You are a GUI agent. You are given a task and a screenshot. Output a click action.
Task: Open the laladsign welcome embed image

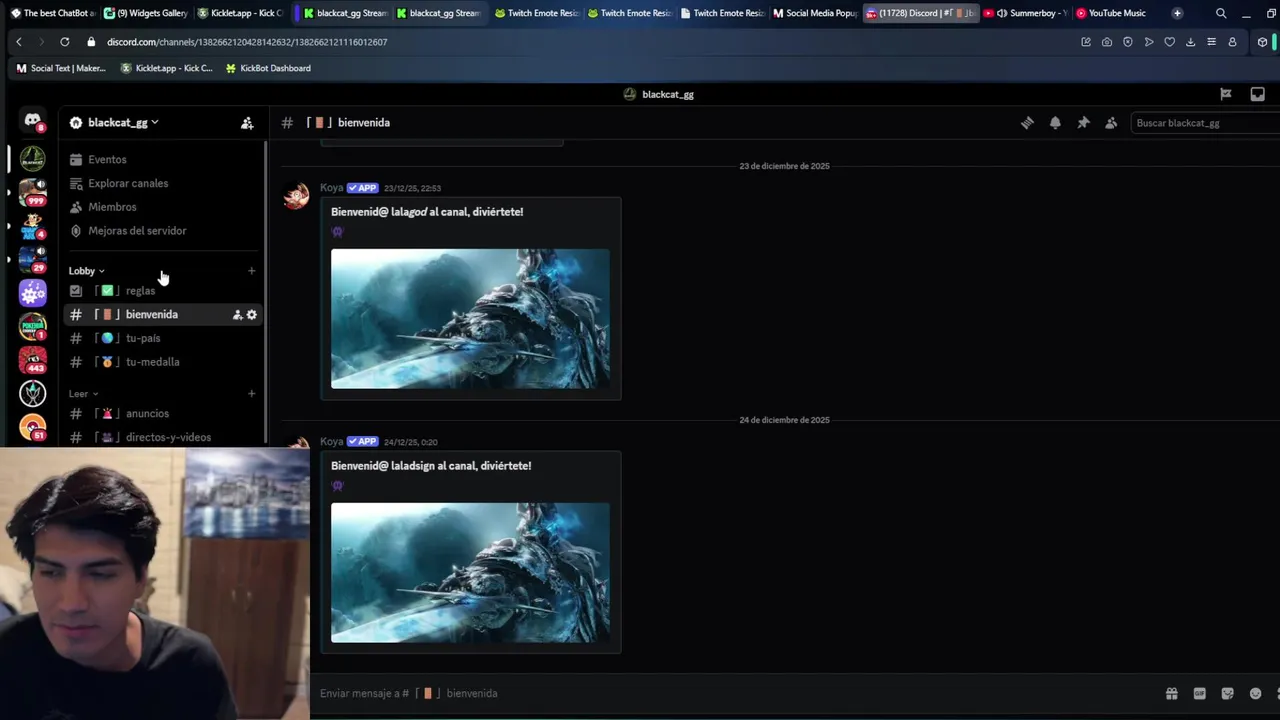[x=470, y=573]
